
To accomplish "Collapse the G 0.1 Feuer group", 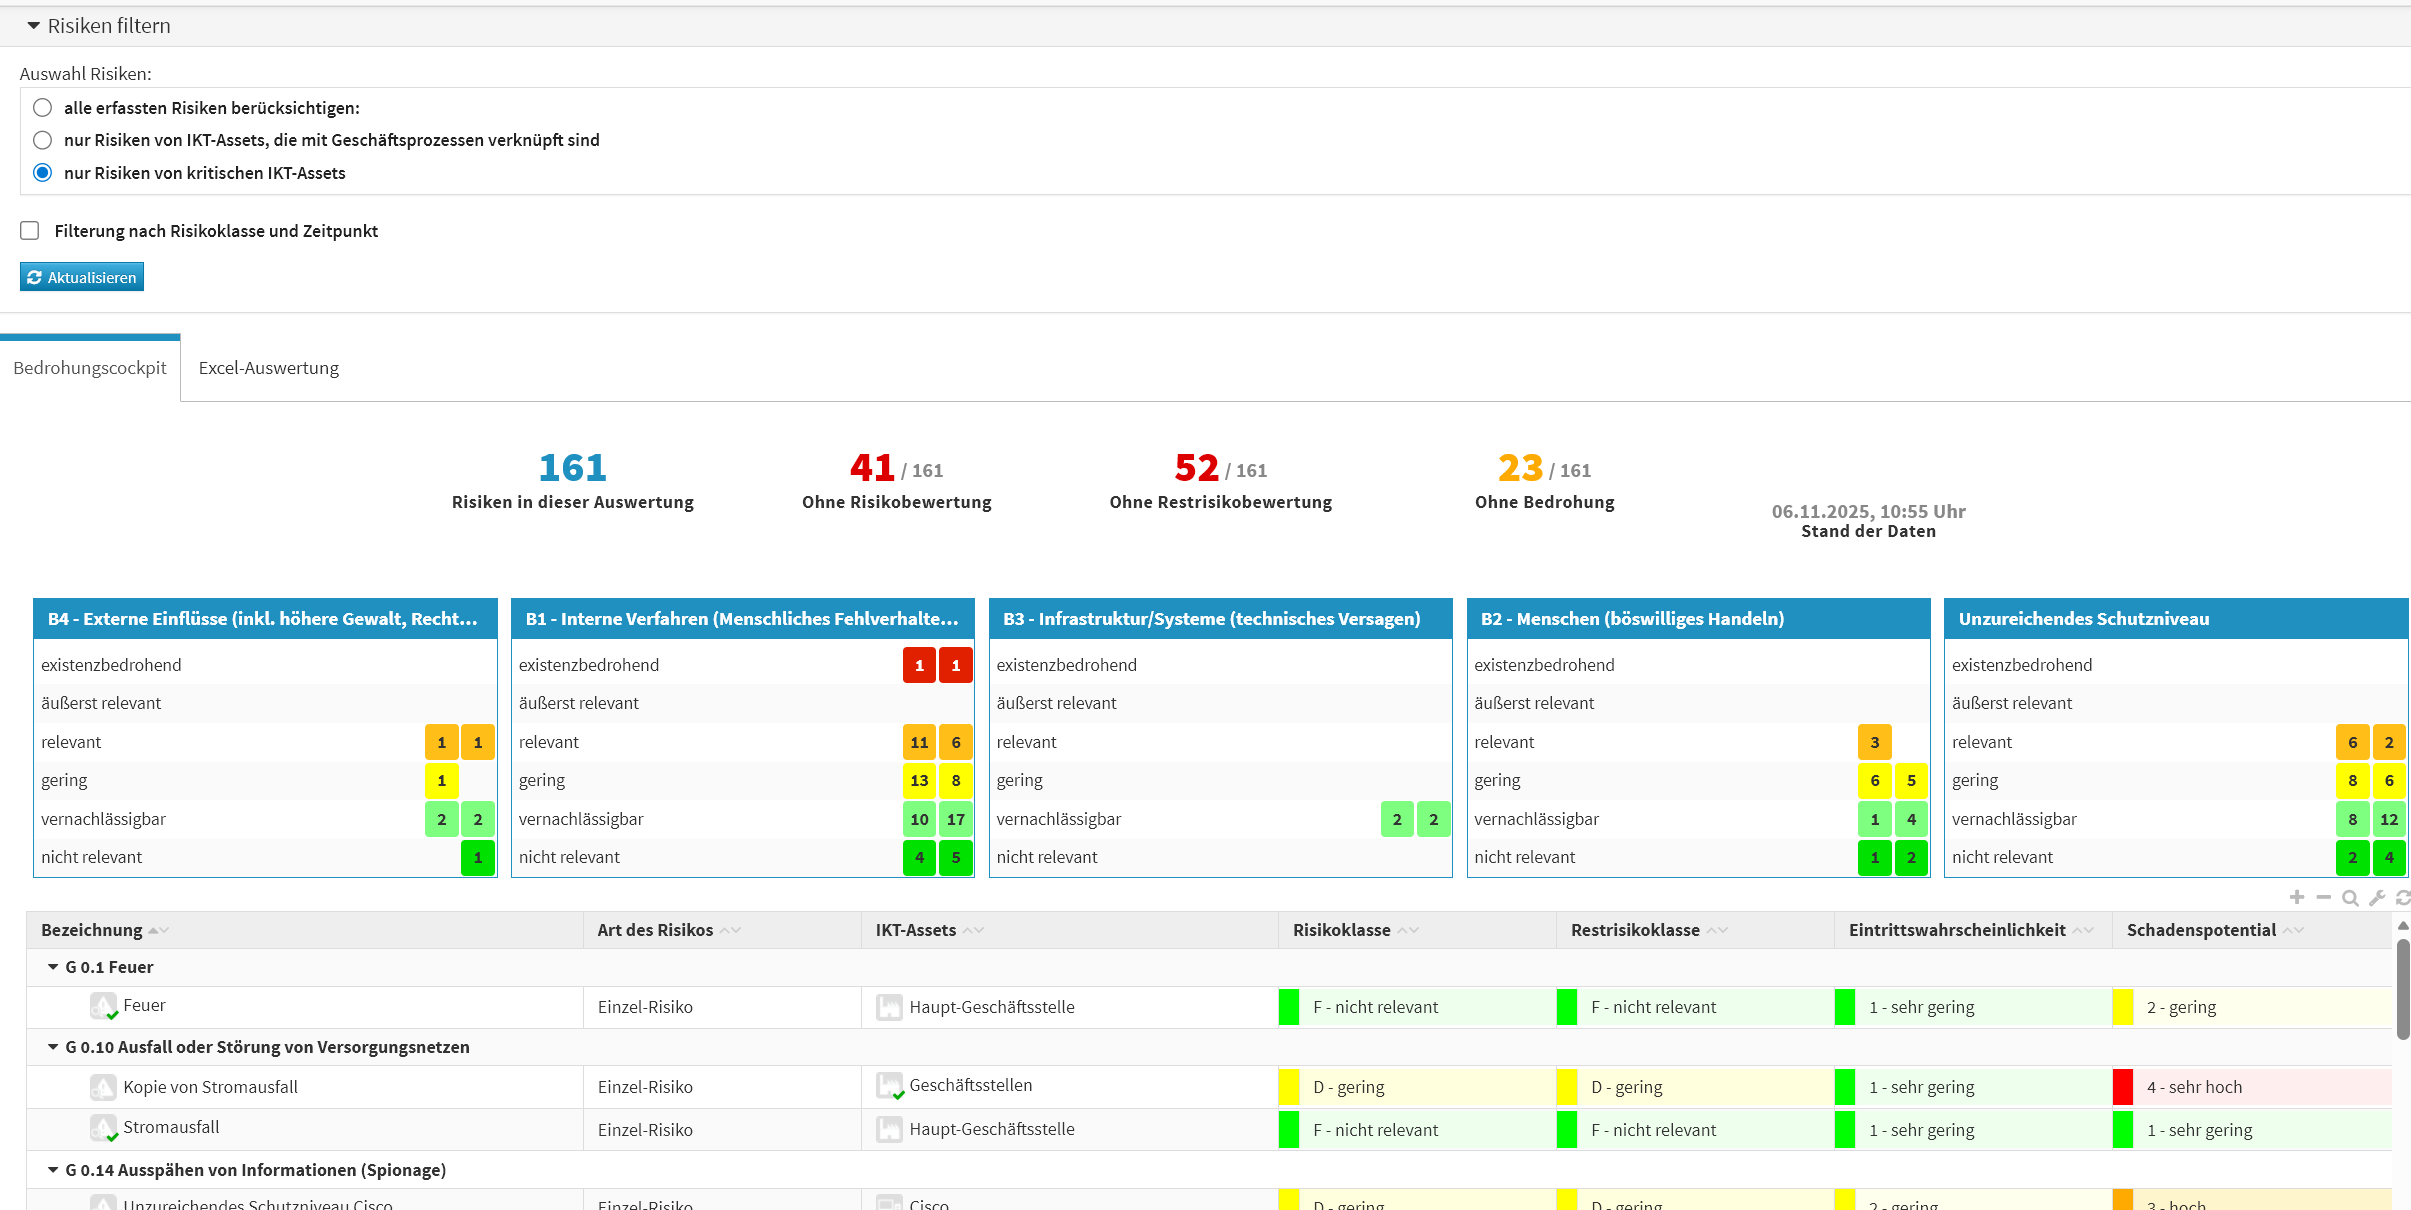I will [53, 967].
